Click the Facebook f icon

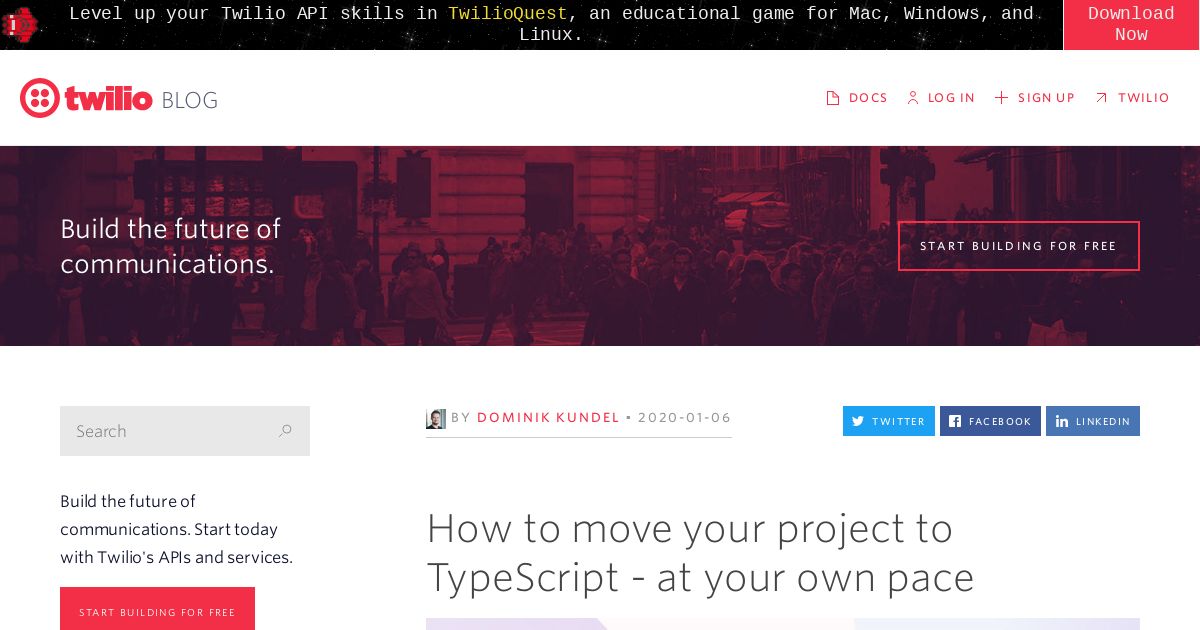click(955, 421)
